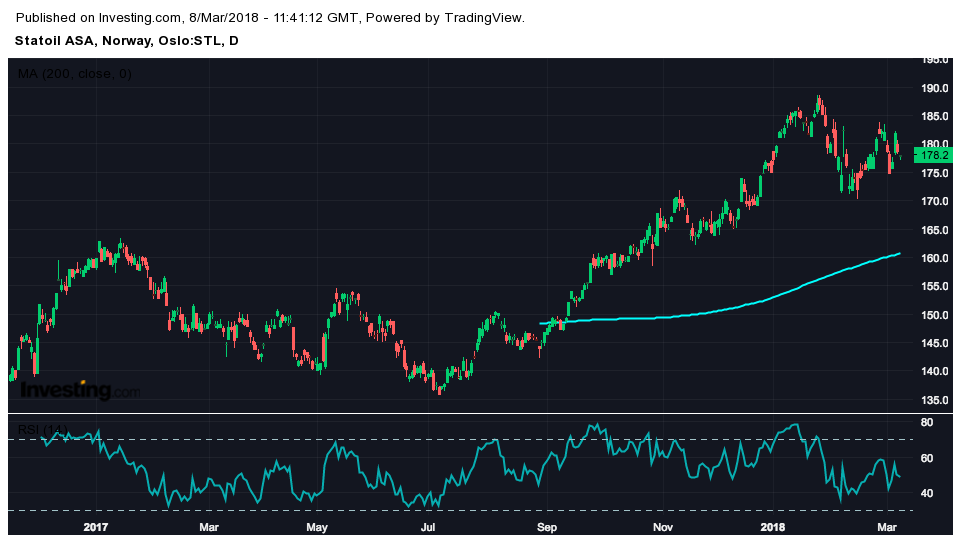960x540 pixels.
Task: Click the 175.0 price axis label
Action: (x=935, y=173)
